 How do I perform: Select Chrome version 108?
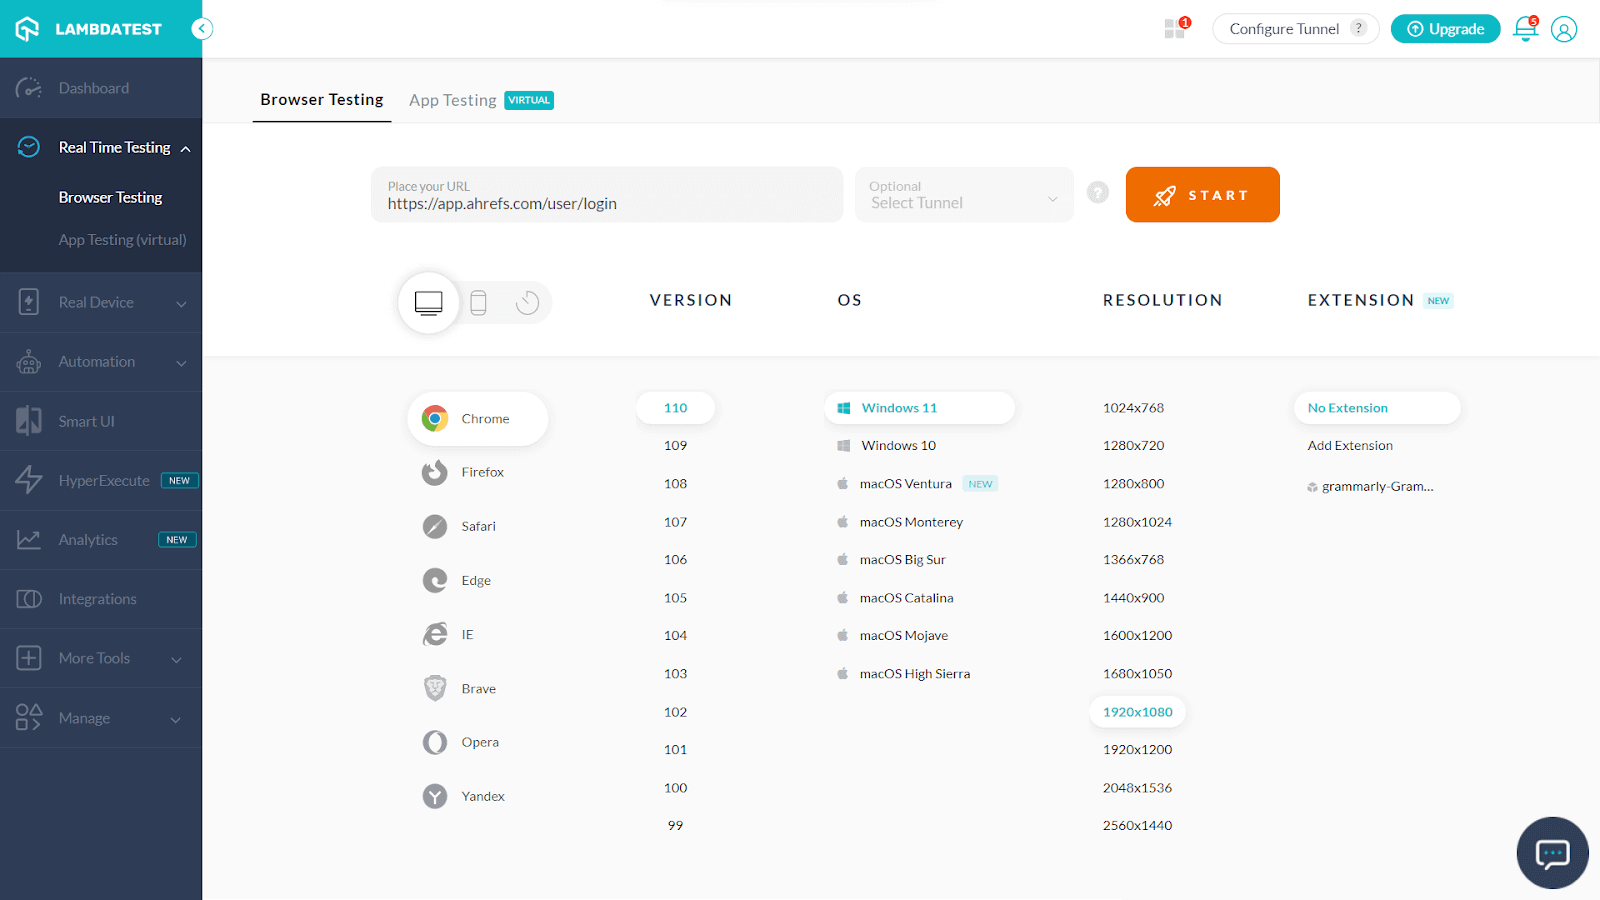pyautogui.click(x=675, y=483)
